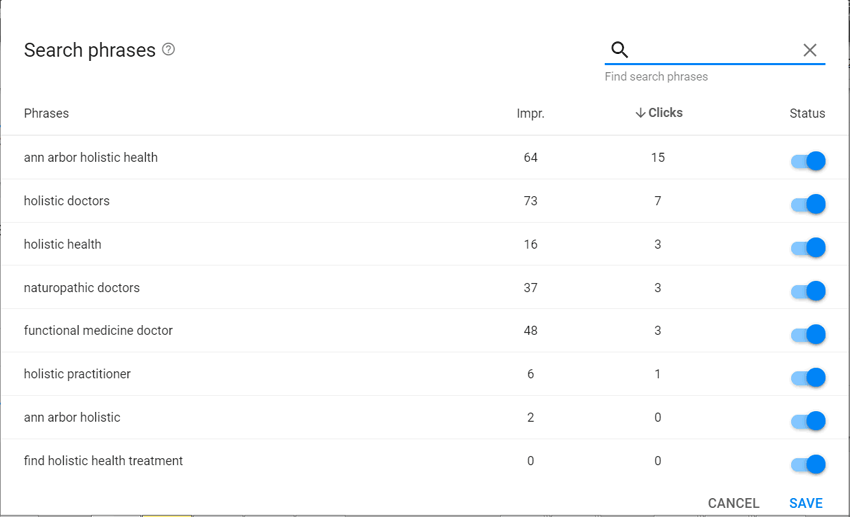
Task: Select the phrase 'holistic practitioner'
Action: pyautogui.click(x=77, y=374)
